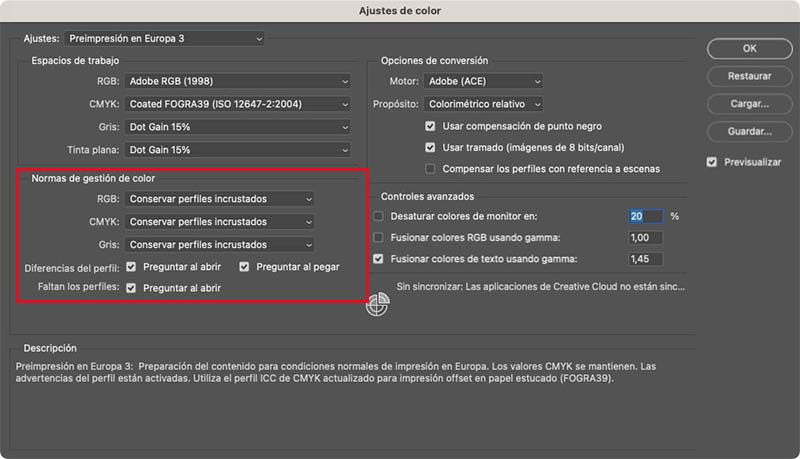Click the Preimpresión en Europa 3 description paragraph
The image size is (800, 459).
336,372
